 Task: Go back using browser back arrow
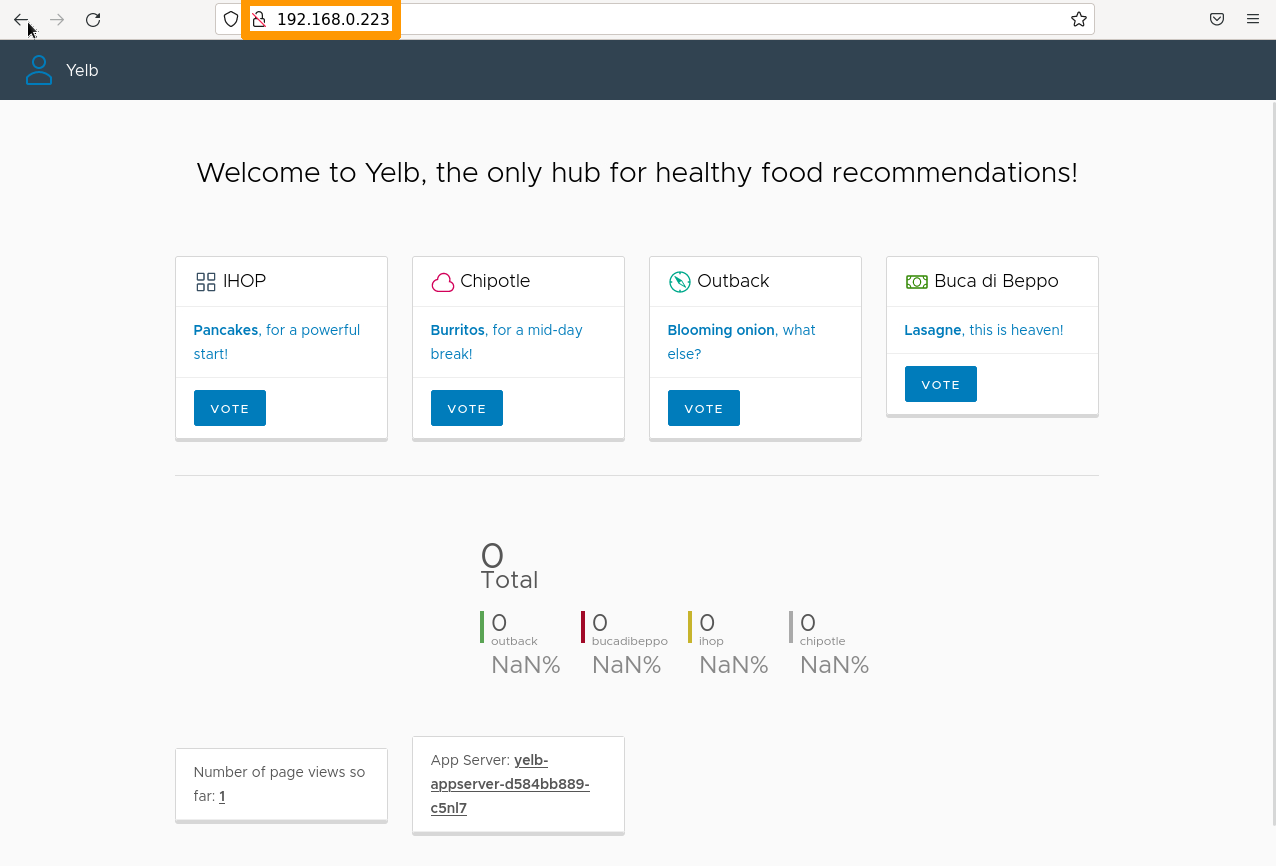click(x=21, y=20)
